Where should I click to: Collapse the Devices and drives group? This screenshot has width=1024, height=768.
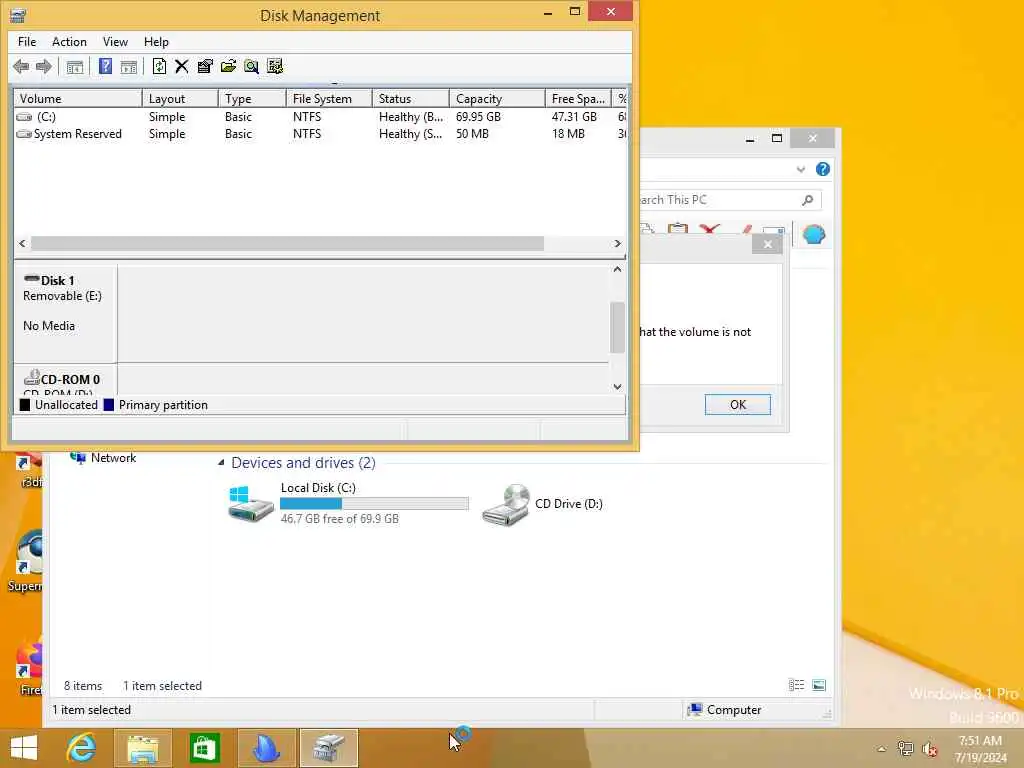point(221,463)
